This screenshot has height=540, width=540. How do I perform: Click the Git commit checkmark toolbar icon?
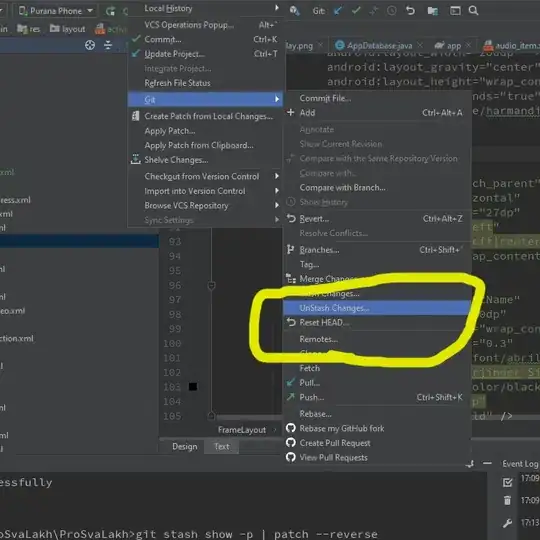coord(356,10)
